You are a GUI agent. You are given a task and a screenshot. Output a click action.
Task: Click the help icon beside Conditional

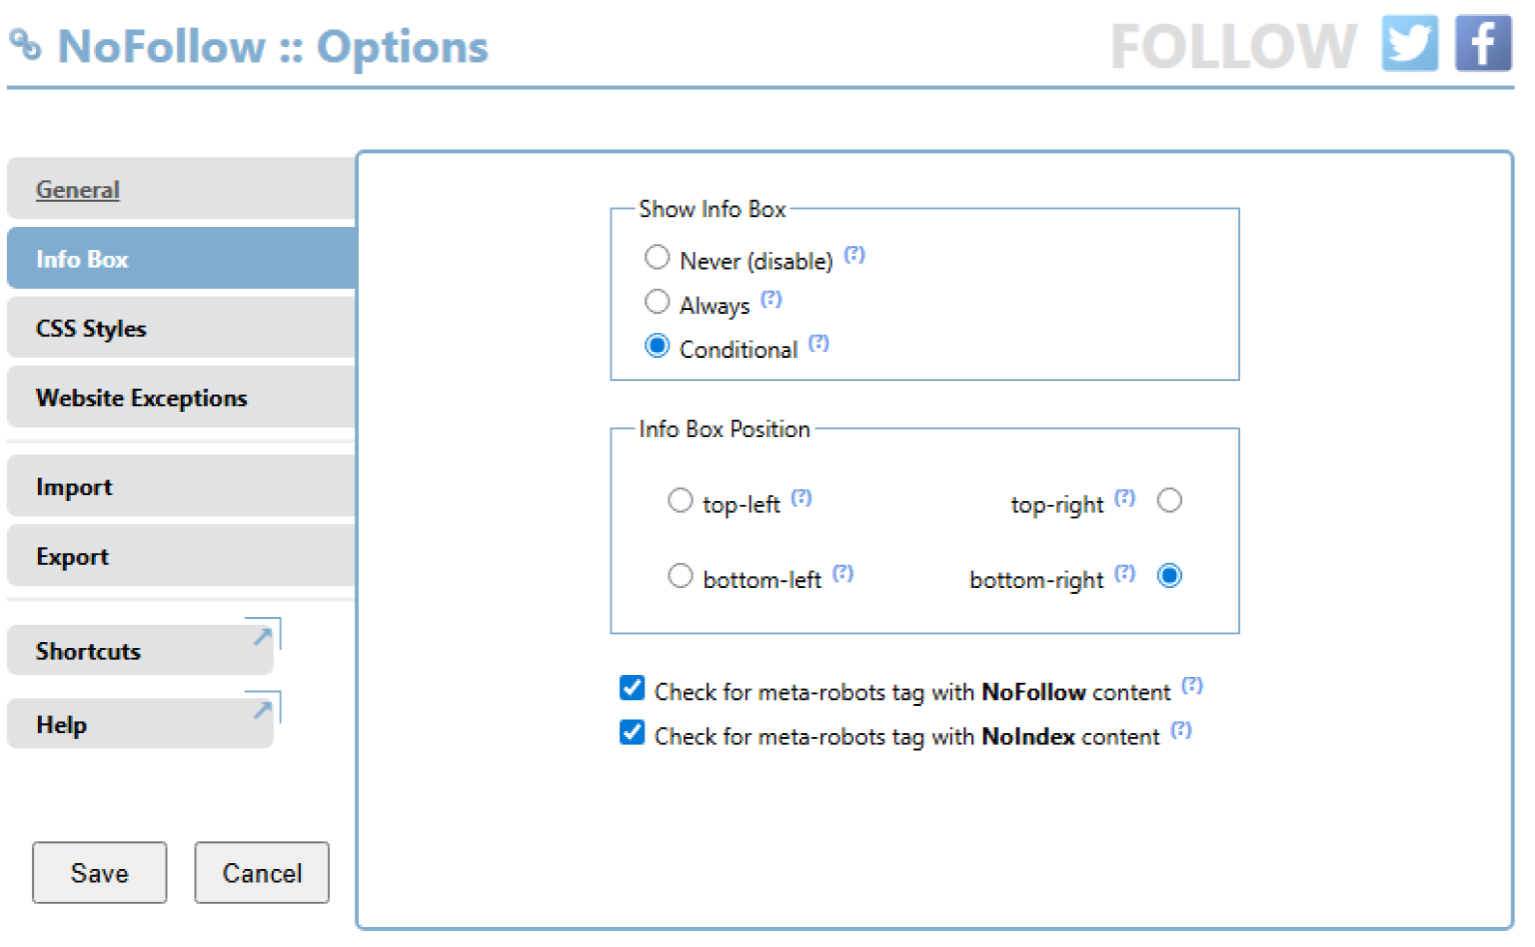coord(819,343)
